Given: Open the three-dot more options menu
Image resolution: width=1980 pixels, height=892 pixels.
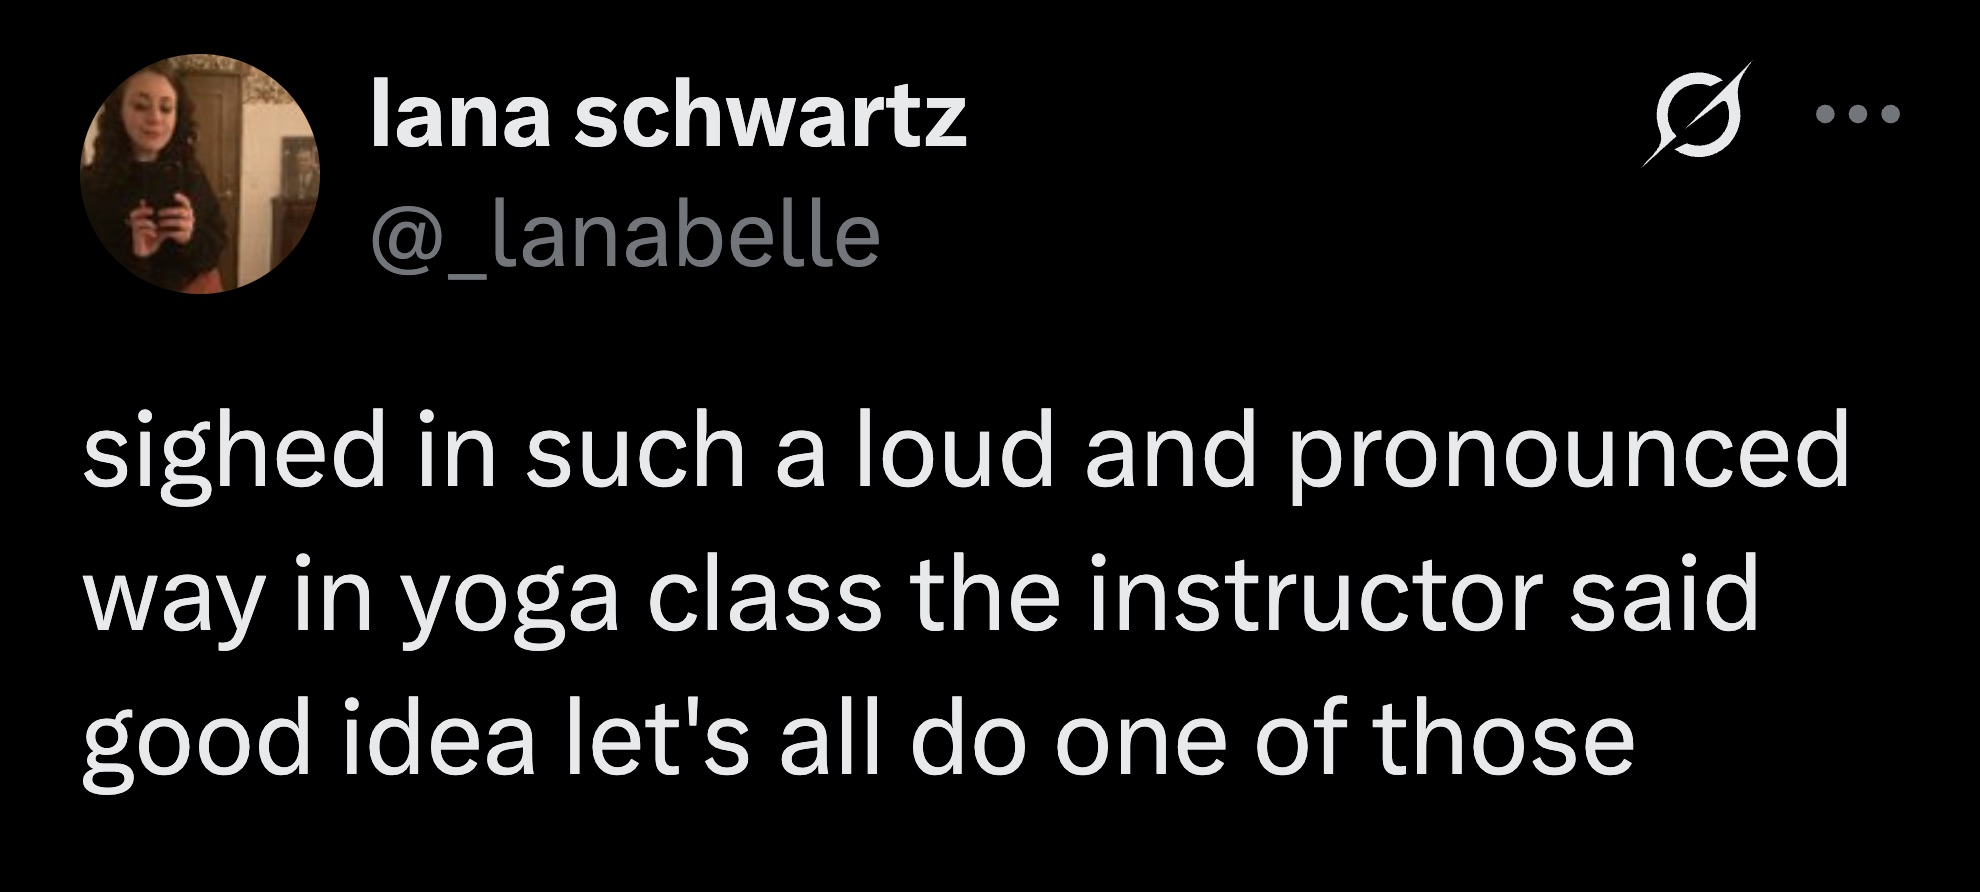Looking at the screenshot, I should click(1856, 116).
